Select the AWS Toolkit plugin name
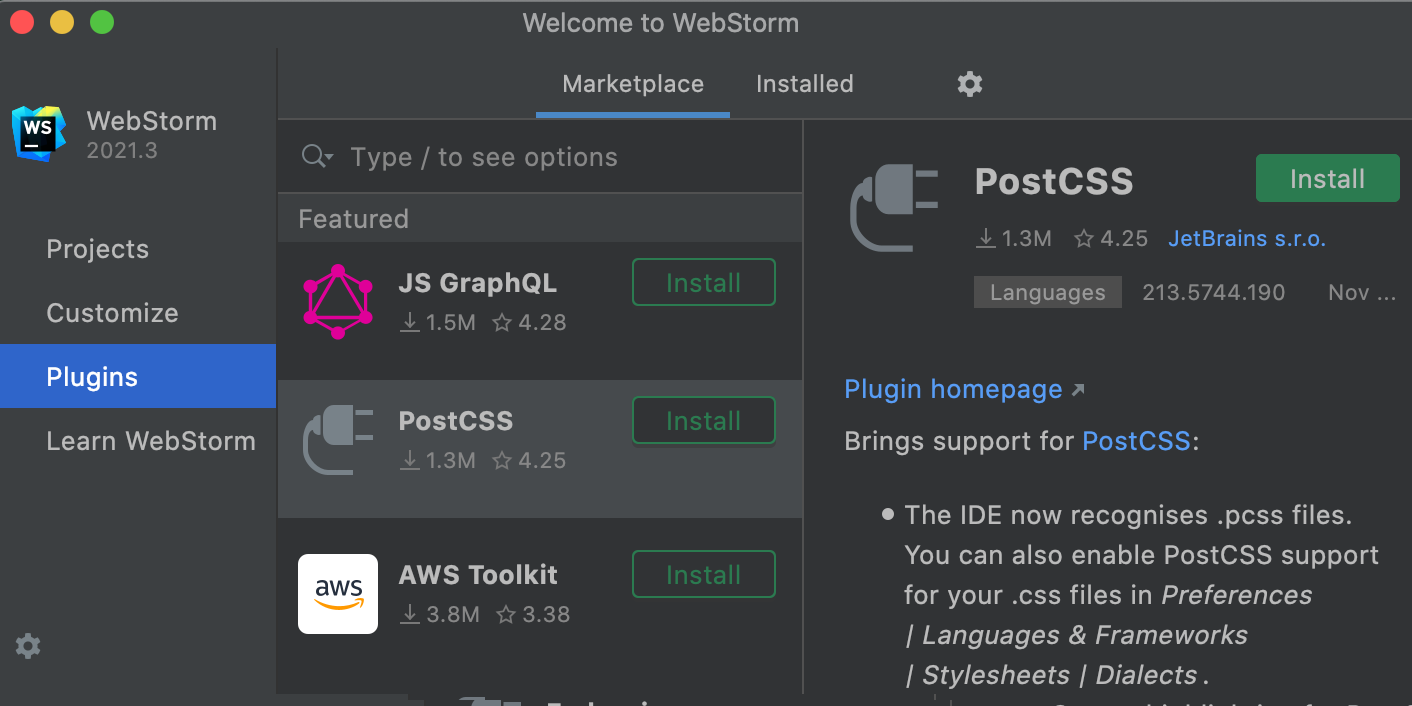The width and height of the screenshot is (1412, 706). pos(478,575)
